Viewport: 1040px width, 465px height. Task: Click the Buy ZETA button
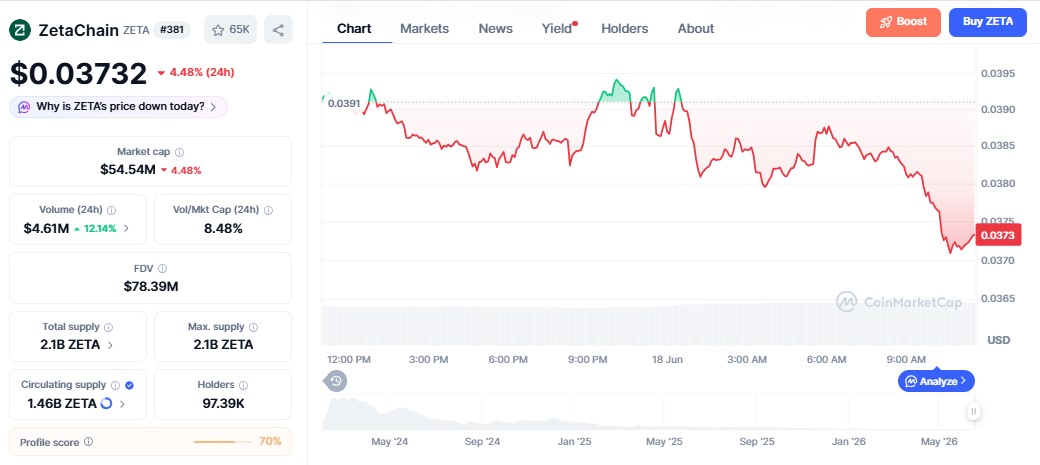click(988, 22)
